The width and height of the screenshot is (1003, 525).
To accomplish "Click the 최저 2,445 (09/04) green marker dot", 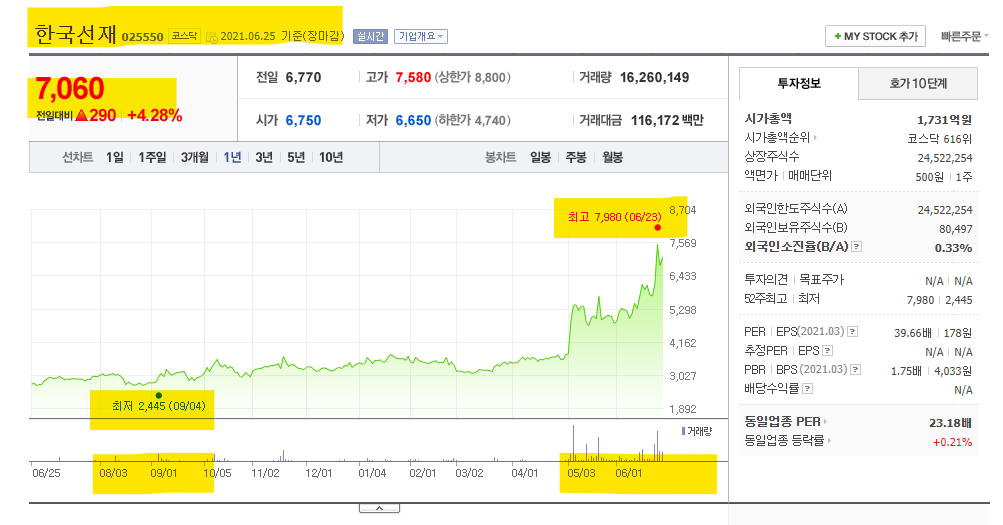I will point(159,395).
